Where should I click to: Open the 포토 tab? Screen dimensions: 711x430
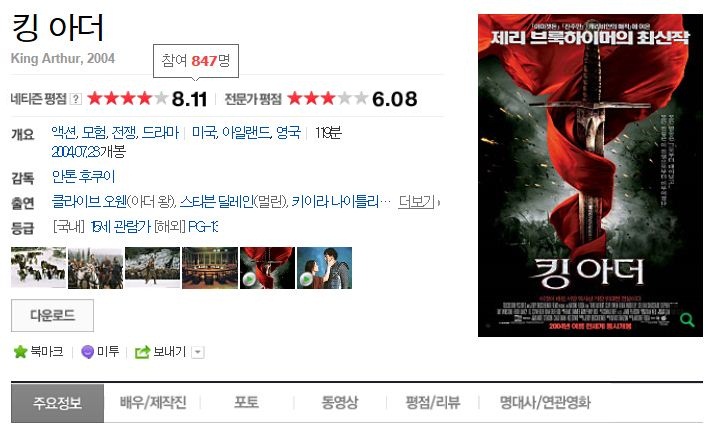246,402
